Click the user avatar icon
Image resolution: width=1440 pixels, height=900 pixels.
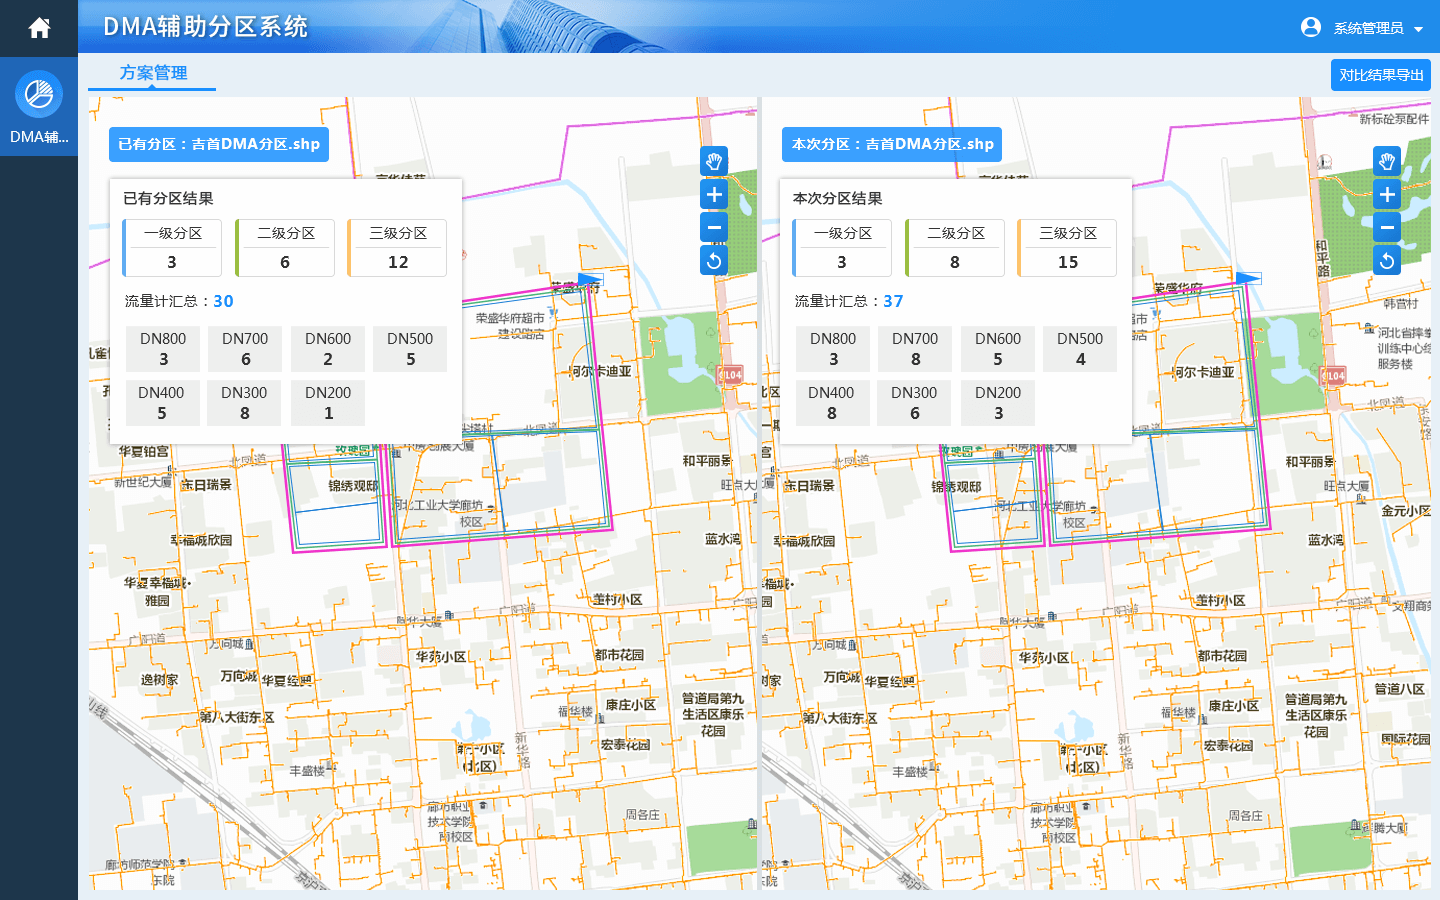tap(1311, 27)
